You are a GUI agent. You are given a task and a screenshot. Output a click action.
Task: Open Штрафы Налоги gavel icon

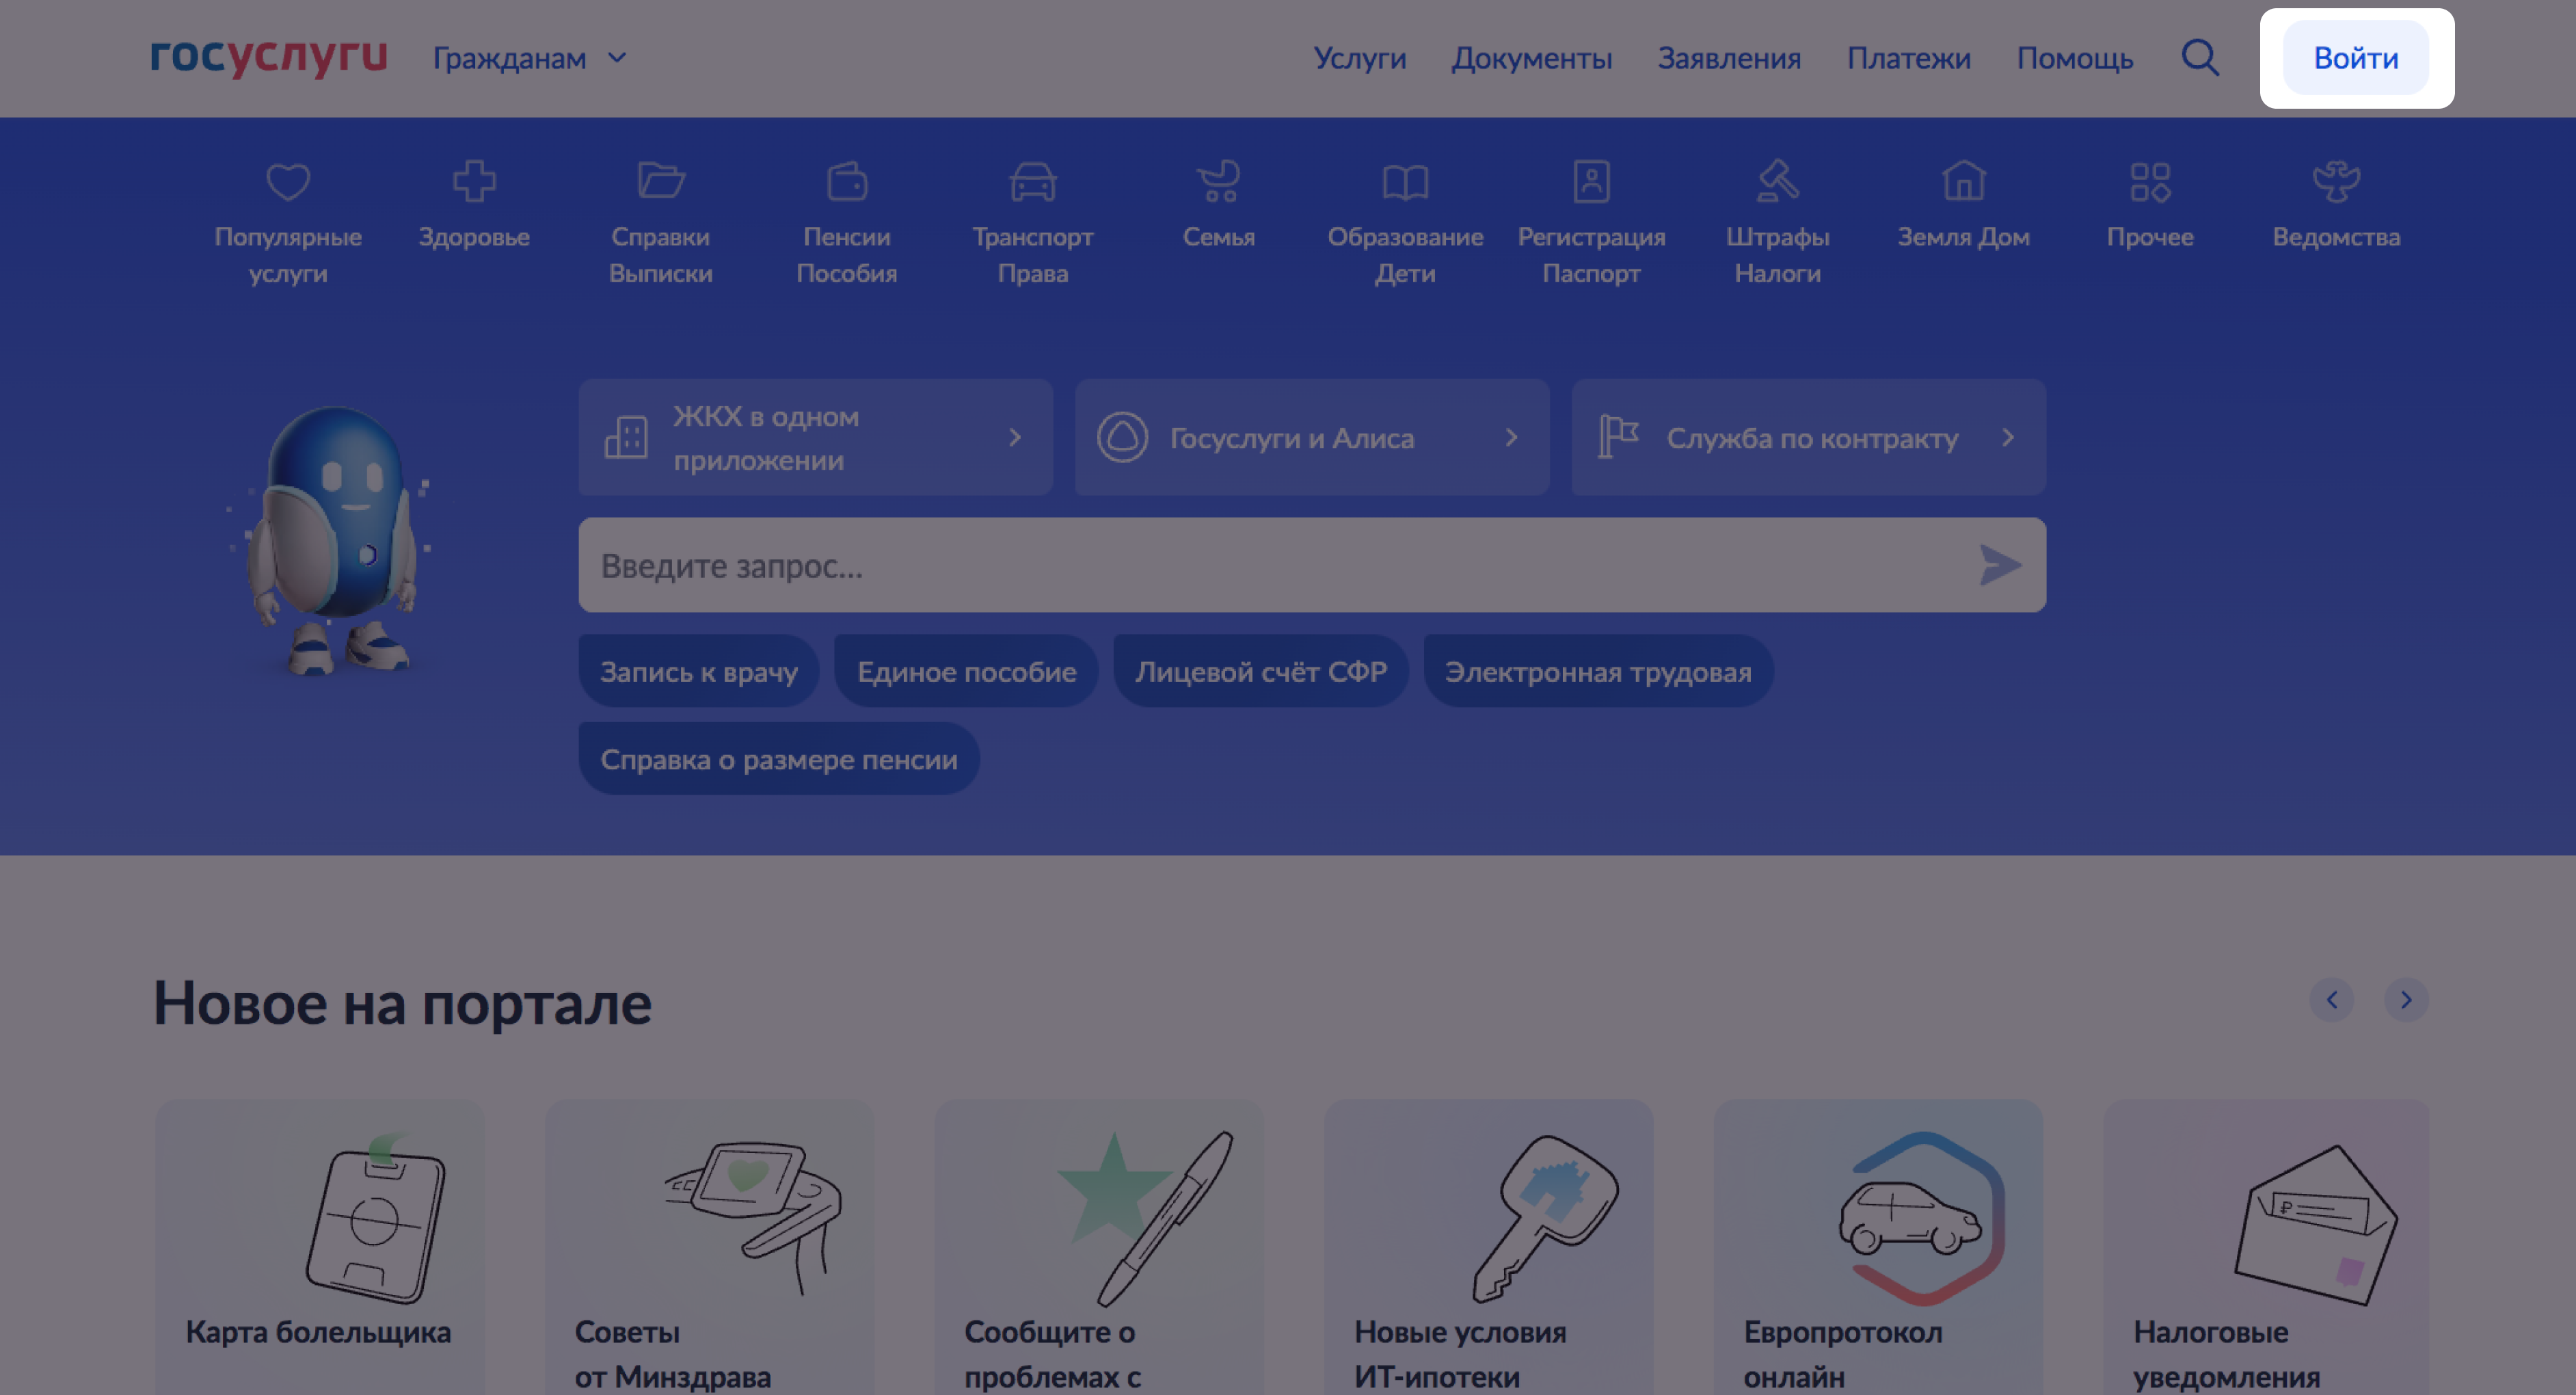[x=1777, y=181]
